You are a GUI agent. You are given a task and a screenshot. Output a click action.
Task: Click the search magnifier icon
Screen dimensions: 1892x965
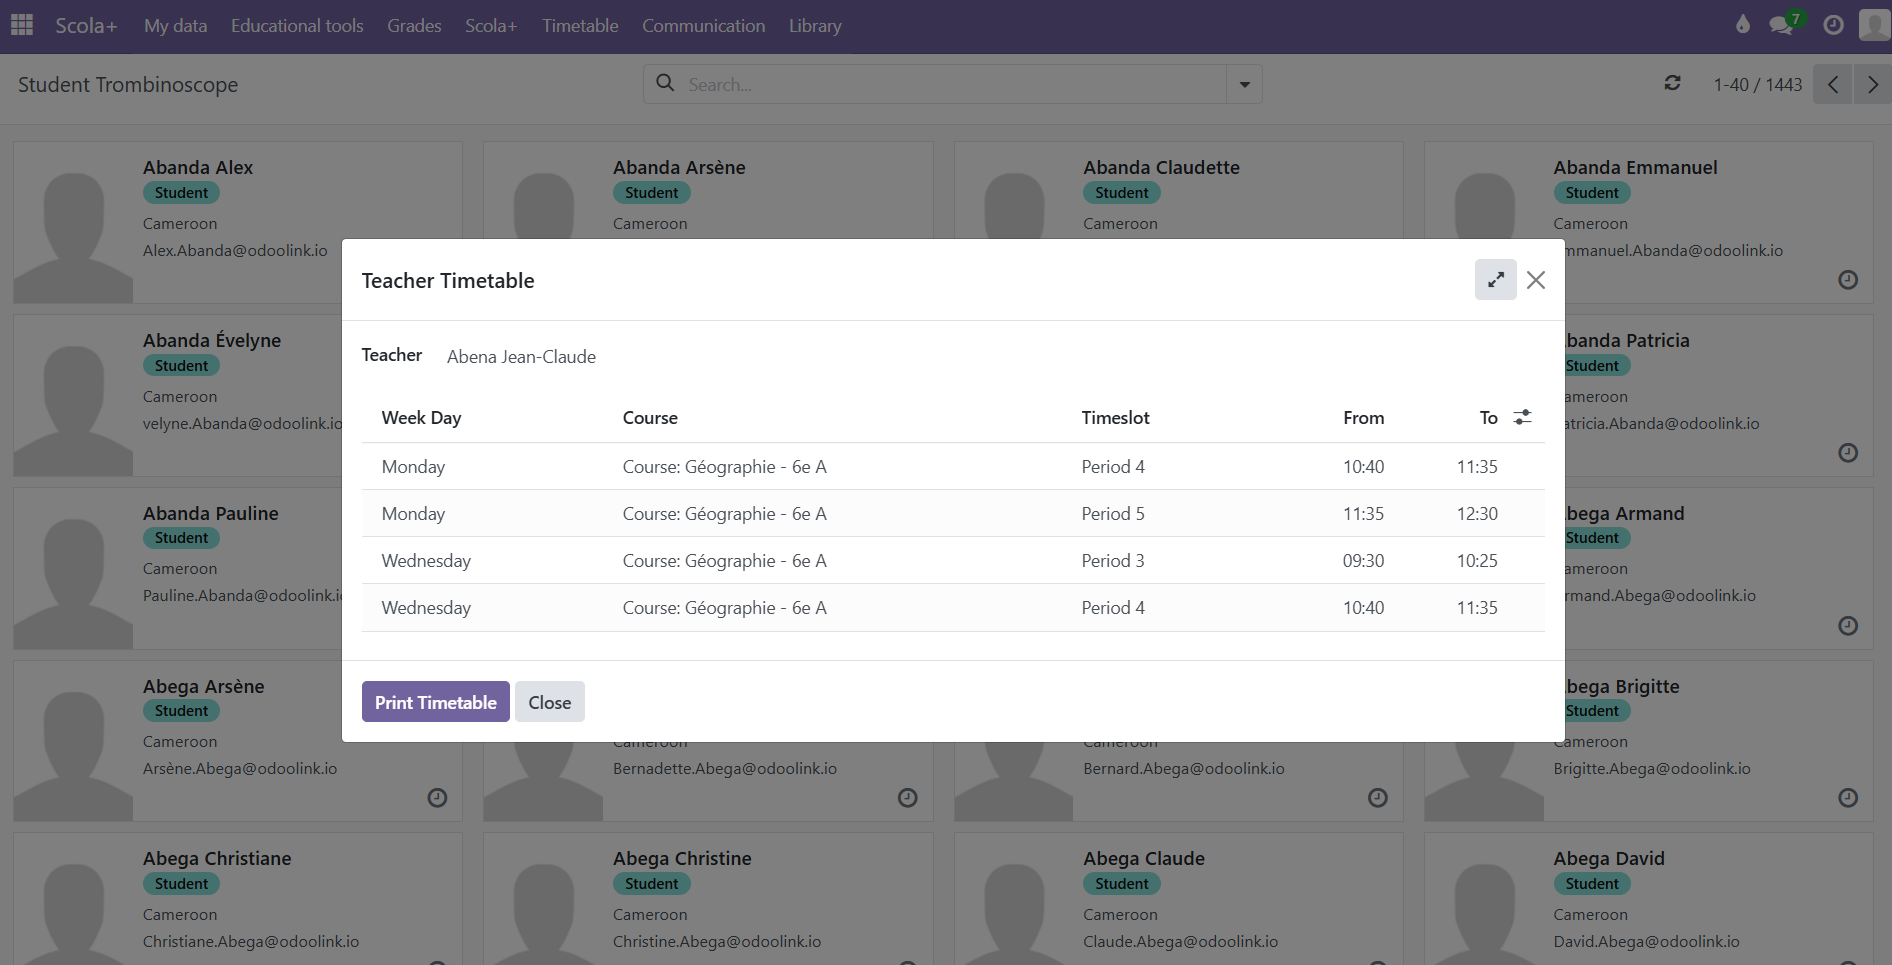click(x=665, y=84)
